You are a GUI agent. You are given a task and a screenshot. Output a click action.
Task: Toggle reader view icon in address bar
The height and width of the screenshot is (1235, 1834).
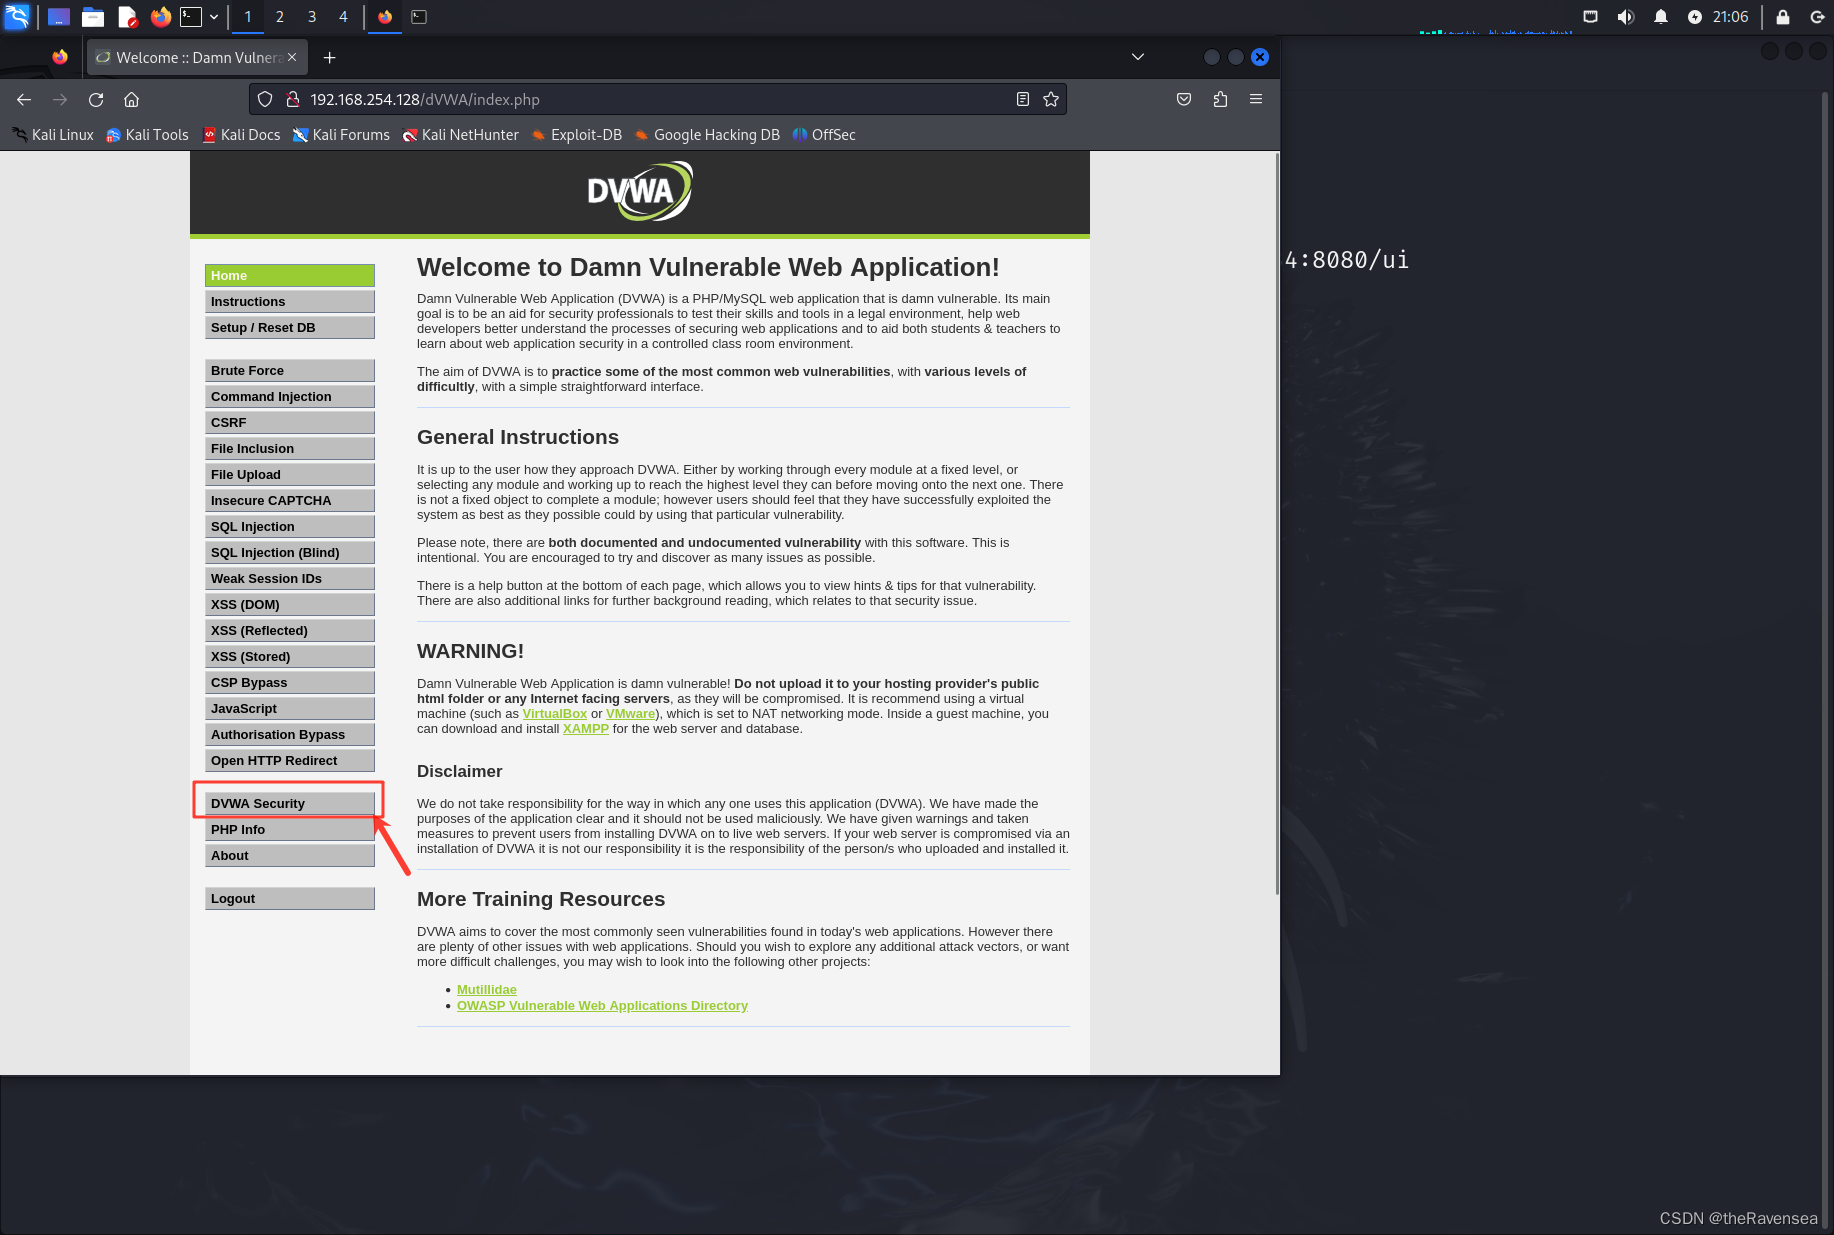click(x=1022, y=99)
